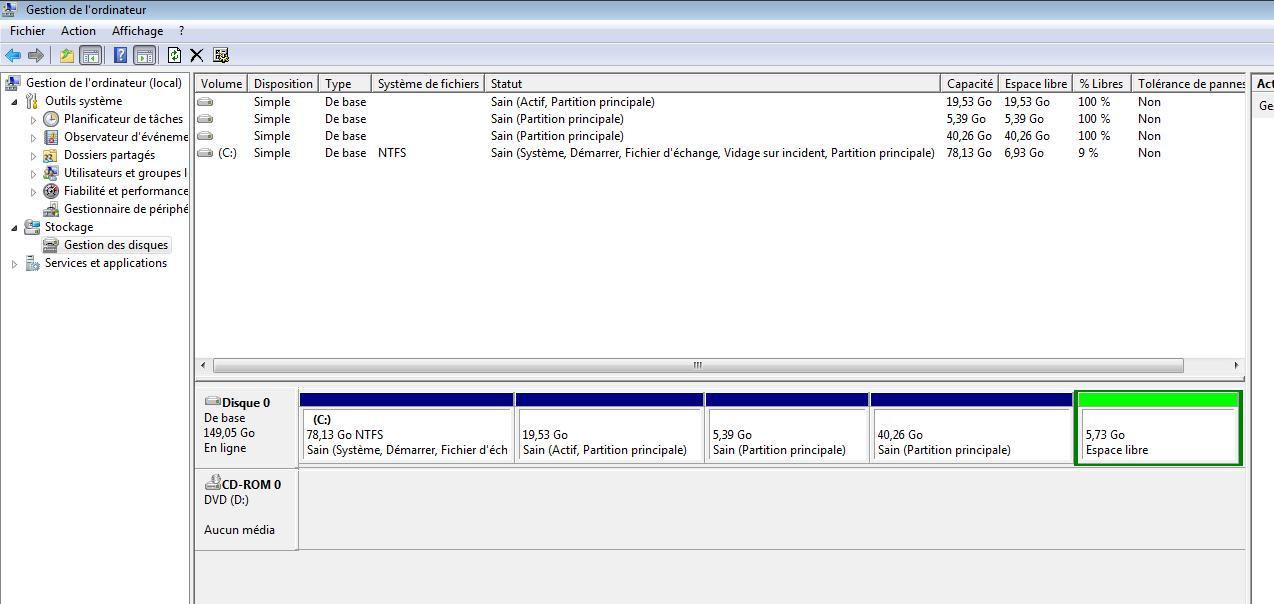The width and height of the screenshot is (1274, 604).
Task: Open the ? help menu
Action: [x=181, y=31]
